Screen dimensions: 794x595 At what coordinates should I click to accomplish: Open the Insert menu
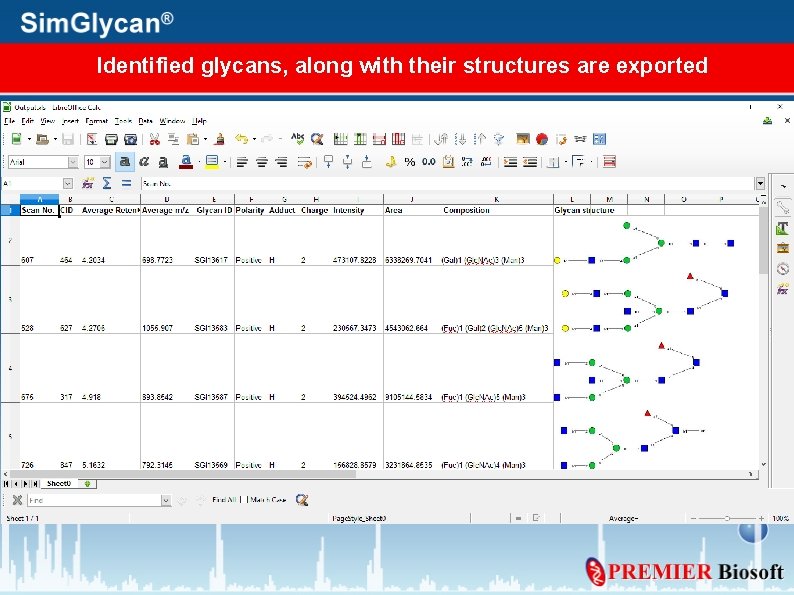click(x=70, y=121)
